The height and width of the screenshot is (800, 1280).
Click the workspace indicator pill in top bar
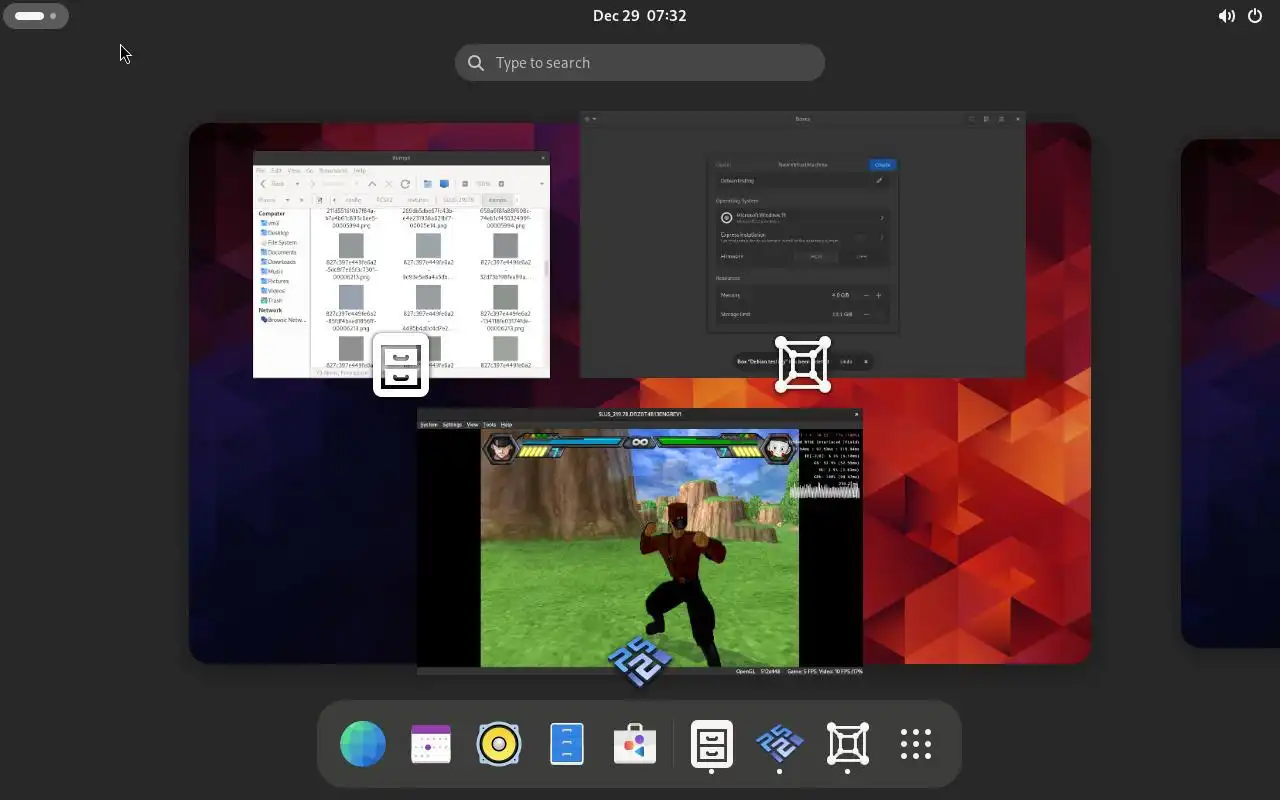(36, 16)
